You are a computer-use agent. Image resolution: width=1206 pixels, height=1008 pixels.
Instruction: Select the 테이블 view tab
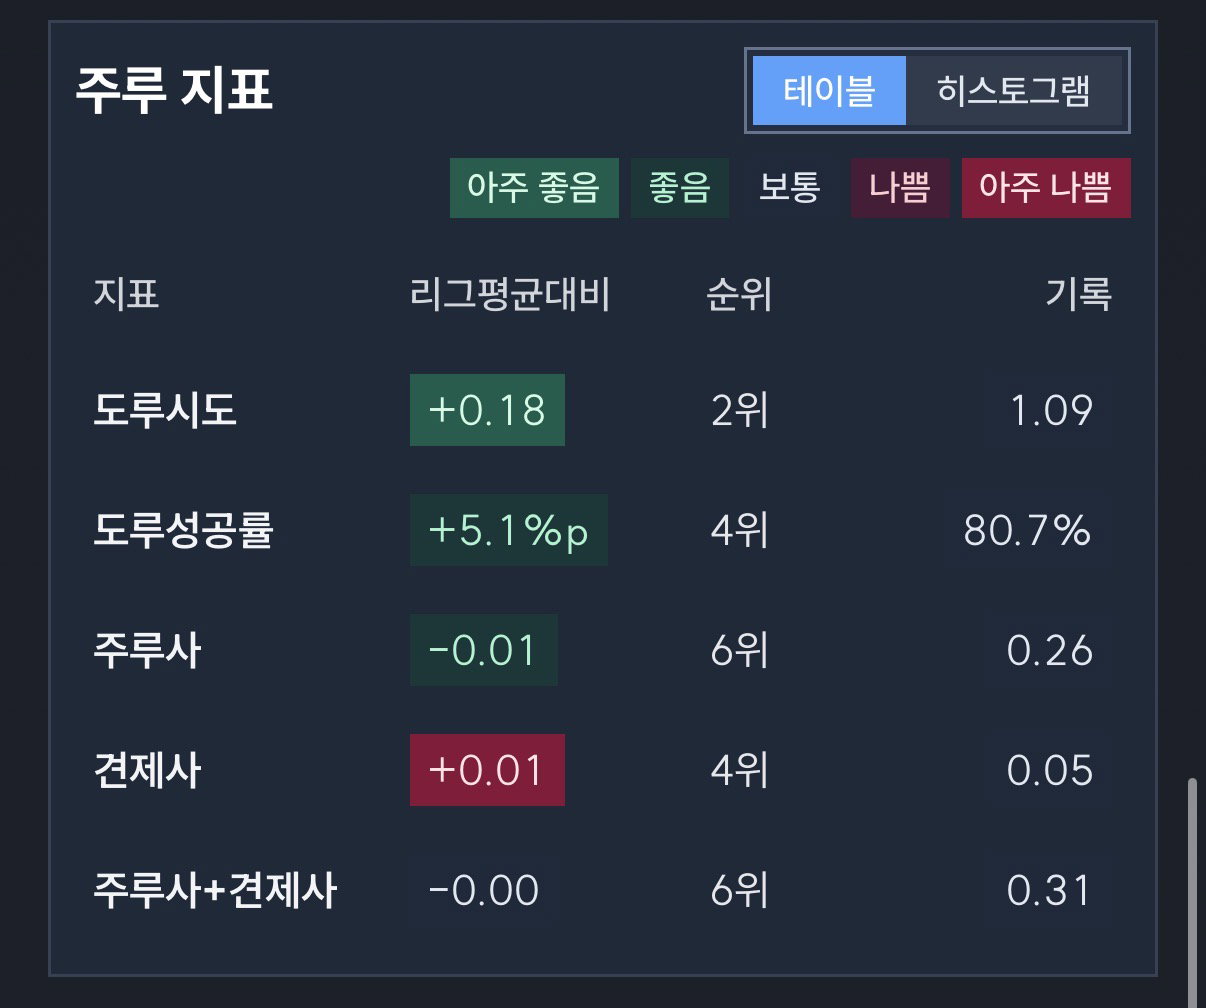pos(829,91)
